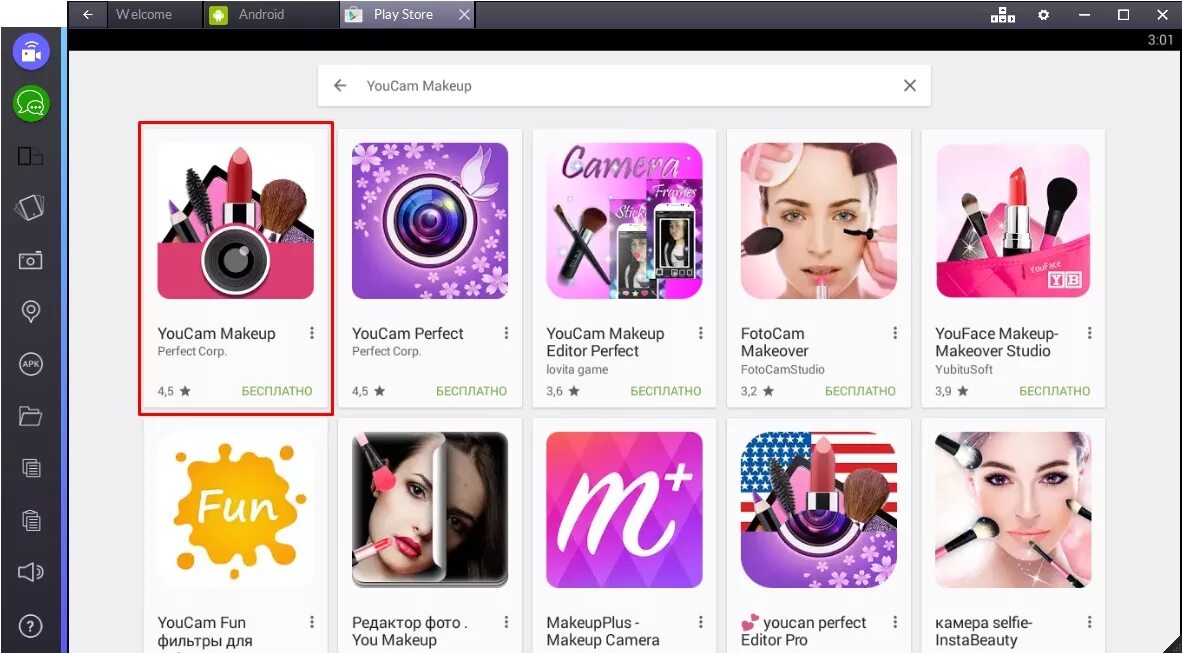Open the network layout icon in title bar

[1003, 14]
